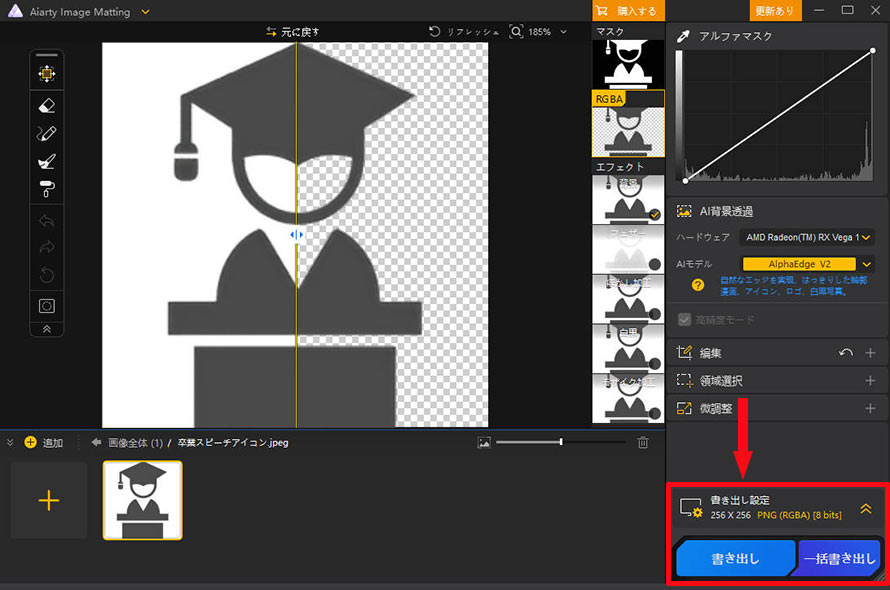Collapse the image list panel chevron
This screenshot has height=590, width=890.
tap(10, 442)
